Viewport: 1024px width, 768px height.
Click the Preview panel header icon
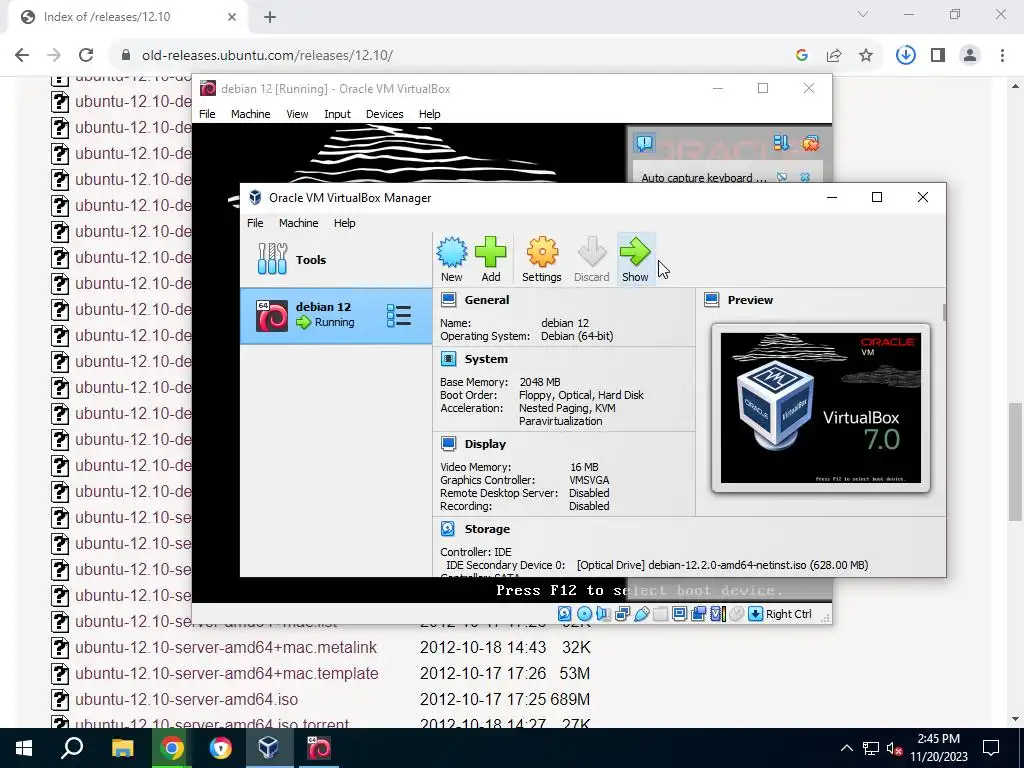[x=712, y=300]
